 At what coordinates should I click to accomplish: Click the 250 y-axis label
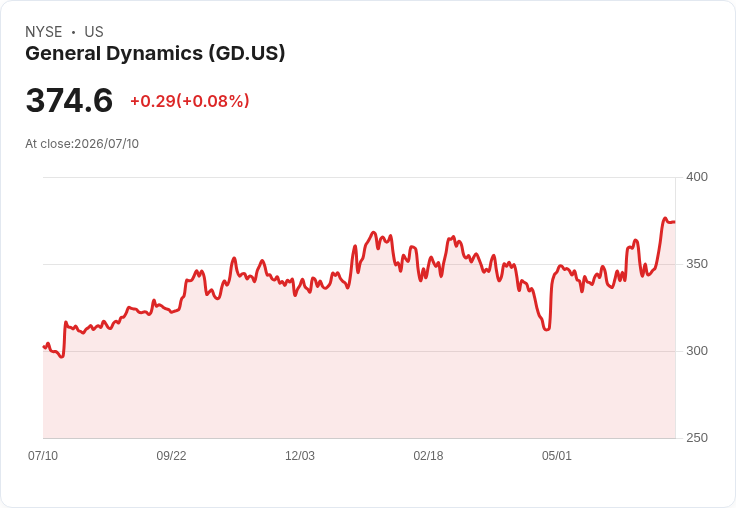(x=697, y=438)
